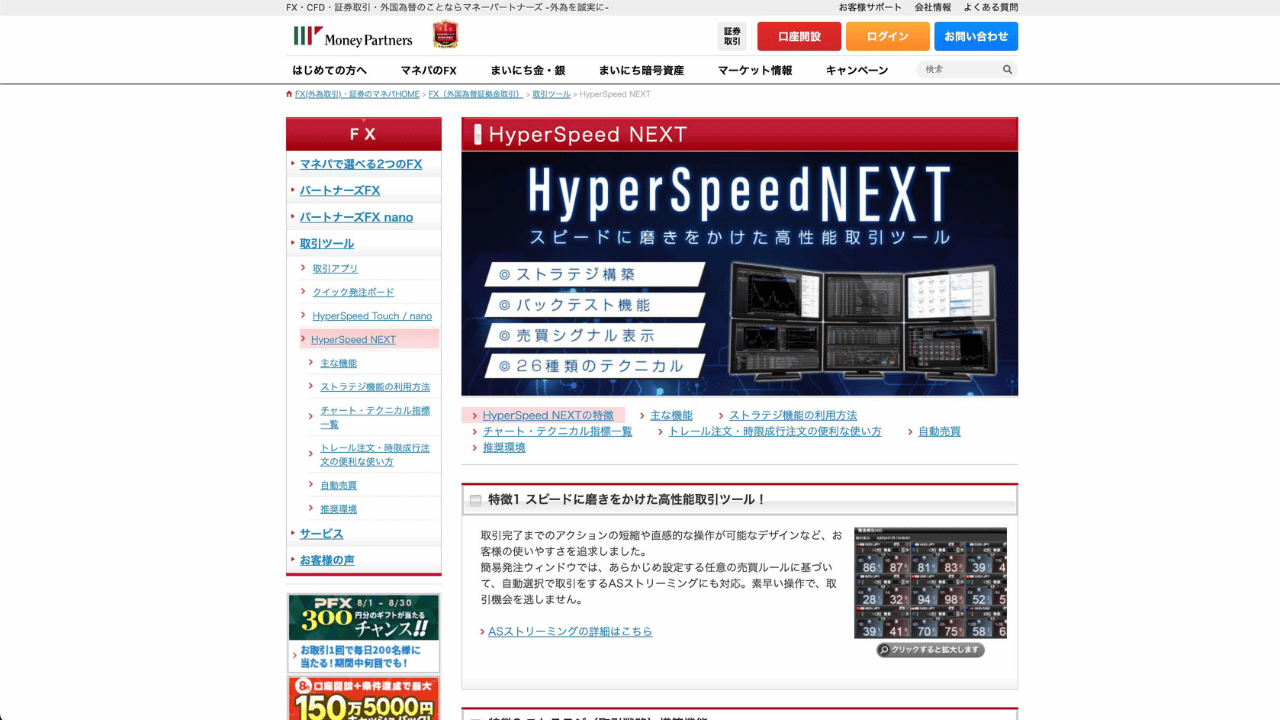Viewport: 1280px width, 720px height.
Task: Click the 取引ツール breadcrumb link
Action: coord(551,94)
